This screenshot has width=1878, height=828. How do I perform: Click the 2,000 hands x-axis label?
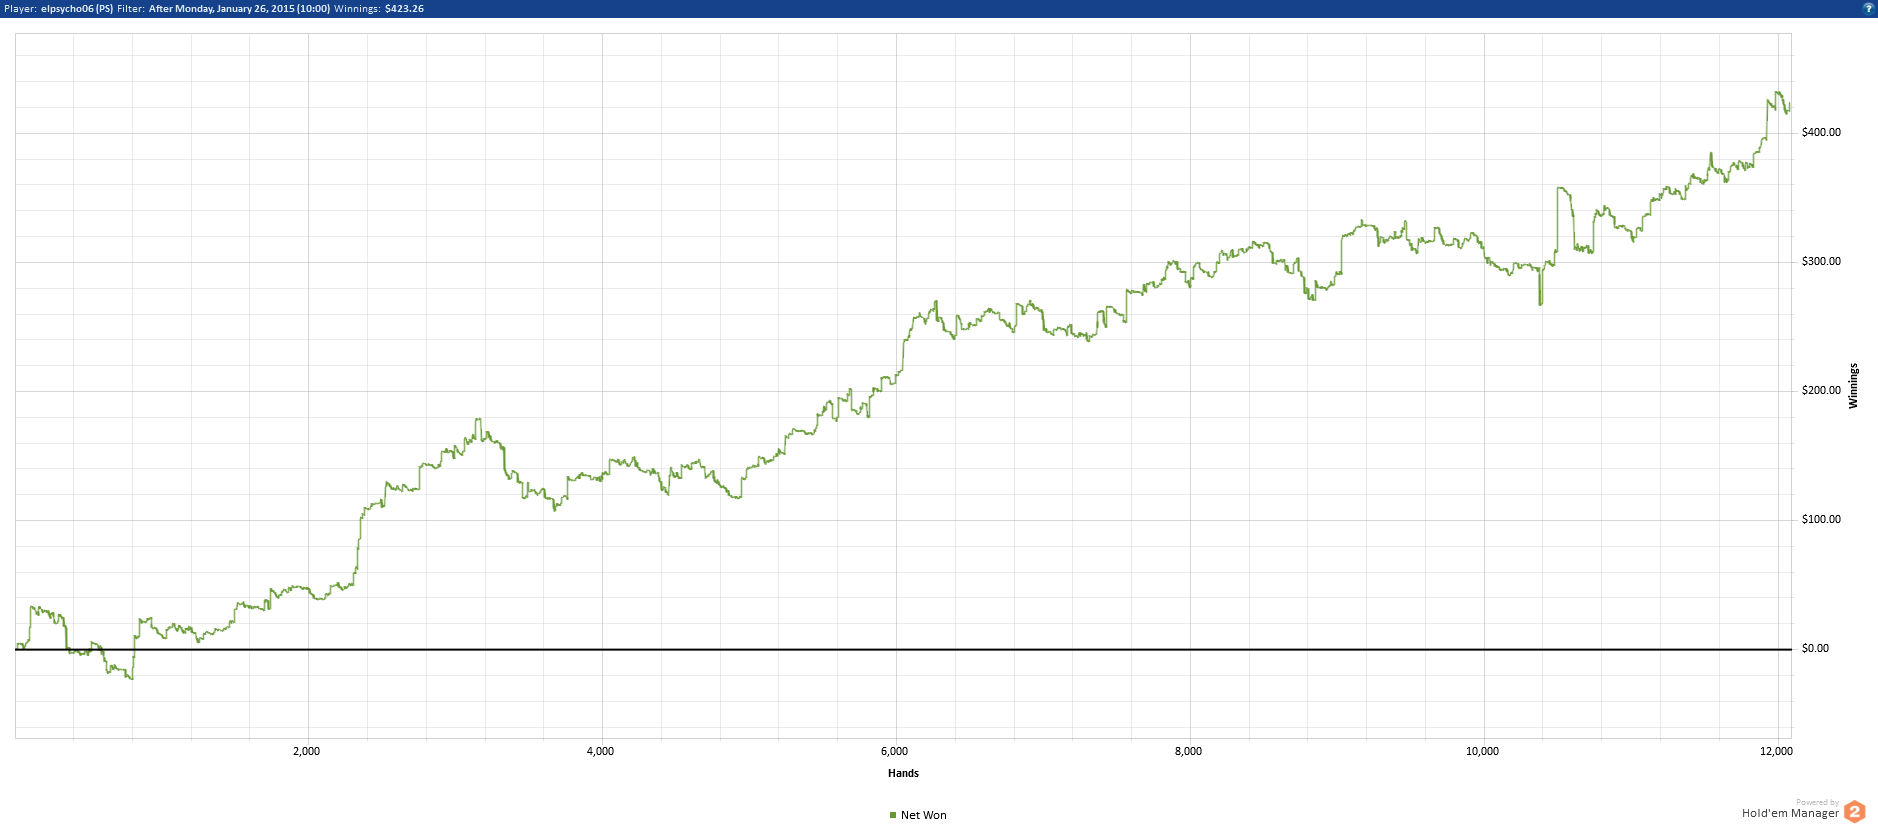tap(306, 751)
